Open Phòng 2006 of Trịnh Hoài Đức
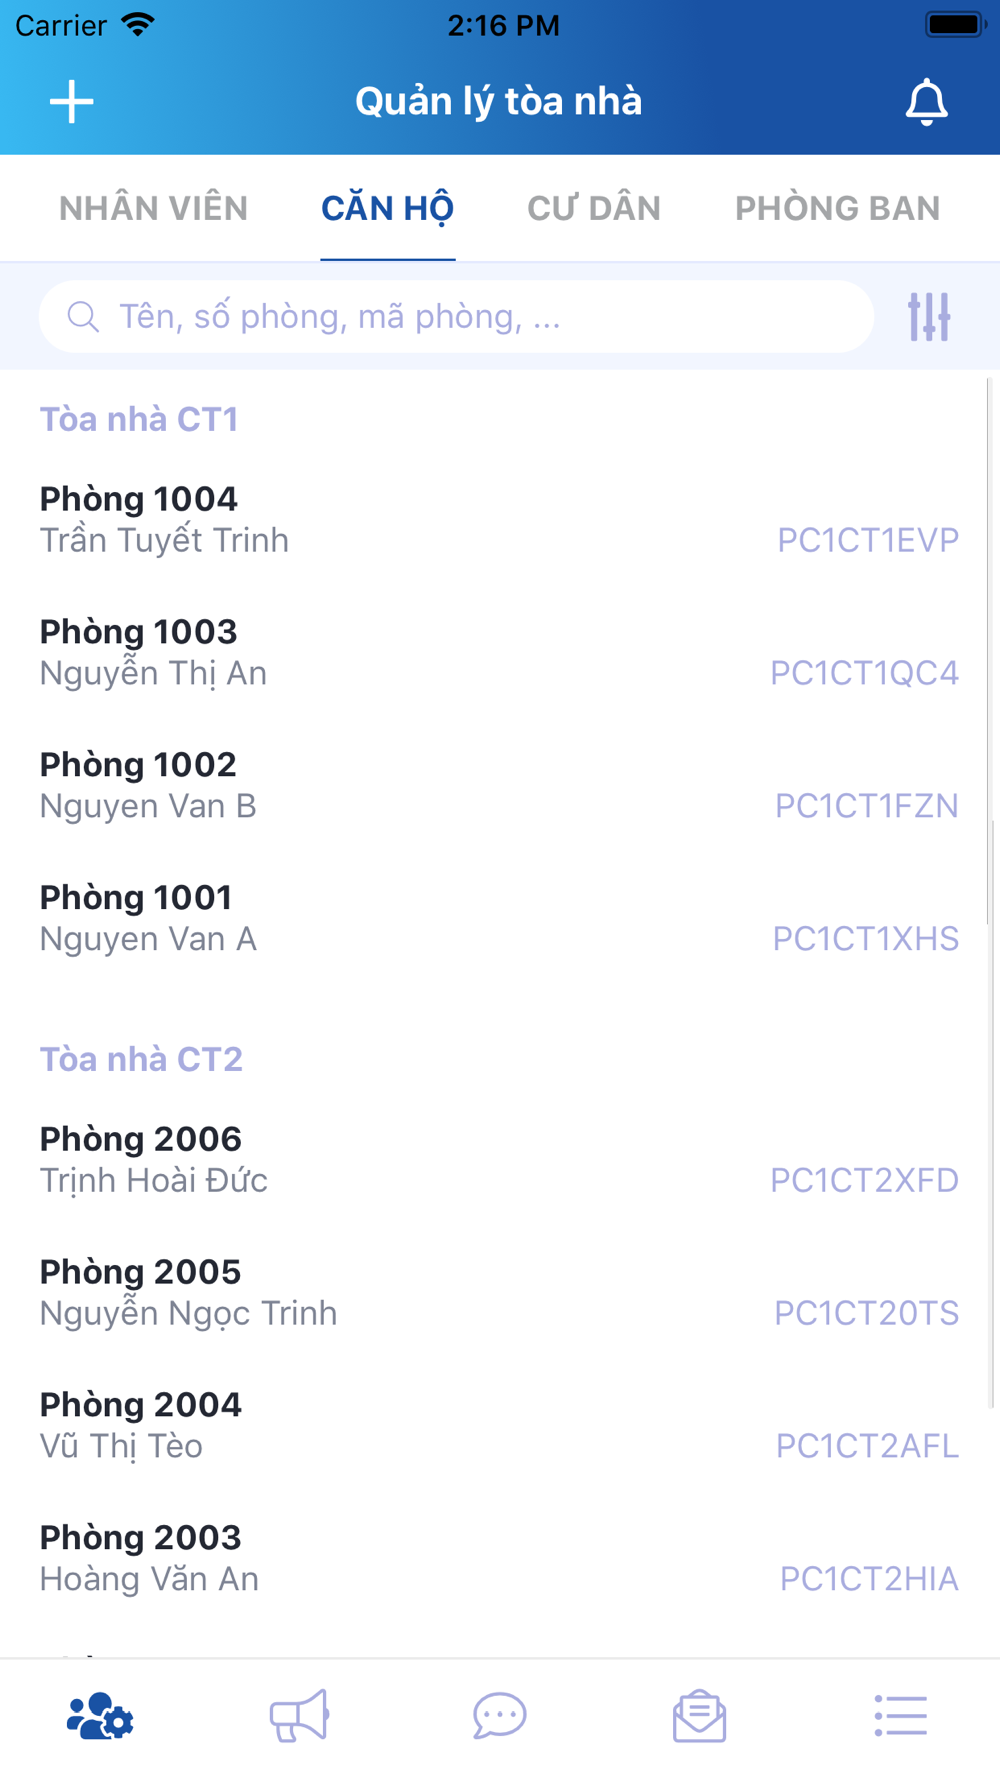The height and width of the screenshot is (1778, 1000). click(x=500, y=1159)
